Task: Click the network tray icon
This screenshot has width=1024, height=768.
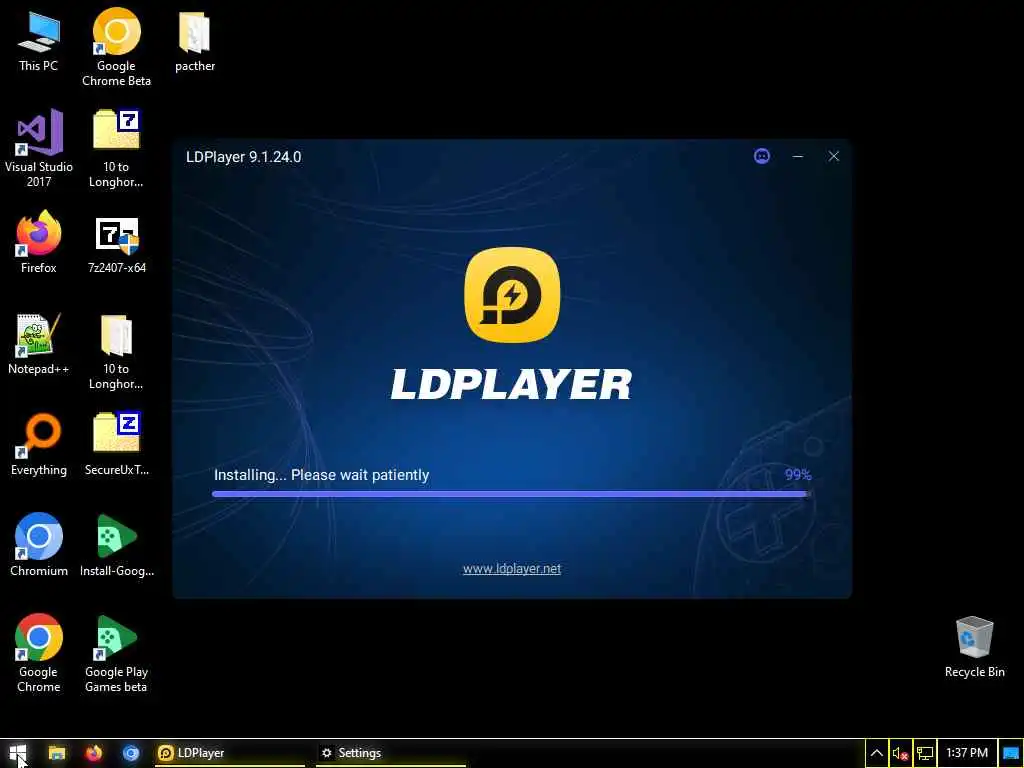Action: pos(924,754)
